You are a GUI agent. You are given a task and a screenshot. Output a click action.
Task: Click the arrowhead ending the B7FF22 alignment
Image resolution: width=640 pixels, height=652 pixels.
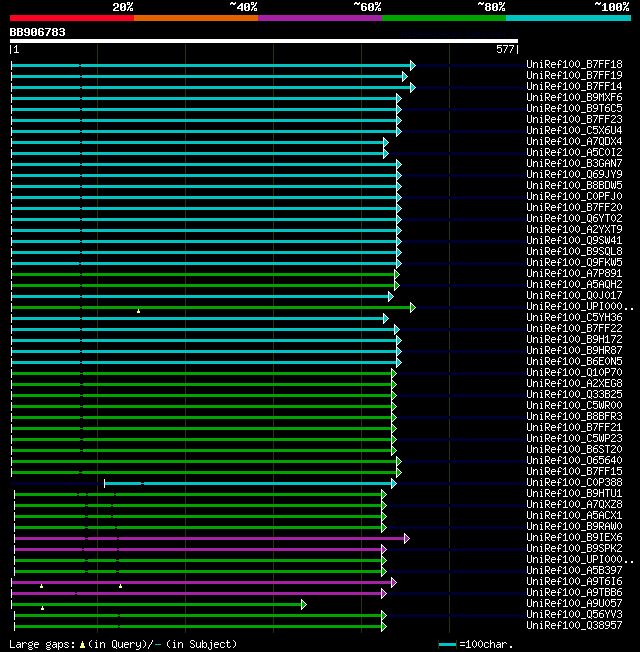coord(397,329)
